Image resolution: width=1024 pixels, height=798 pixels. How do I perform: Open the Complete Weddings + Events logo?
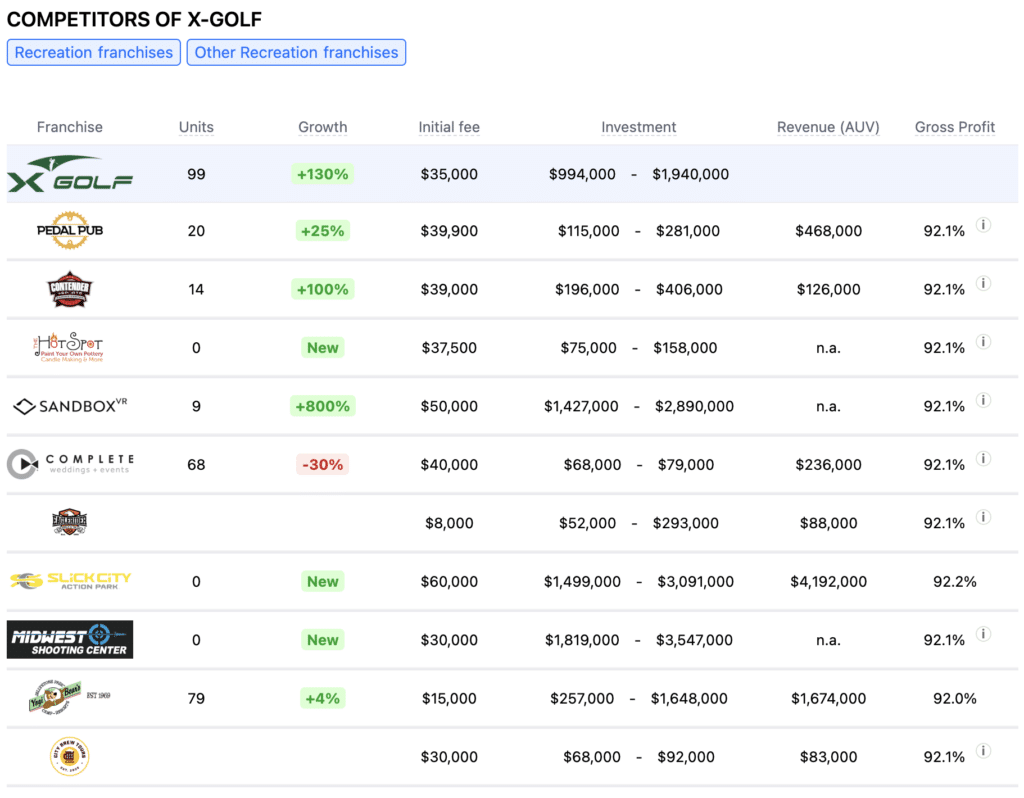click(70, 464)
